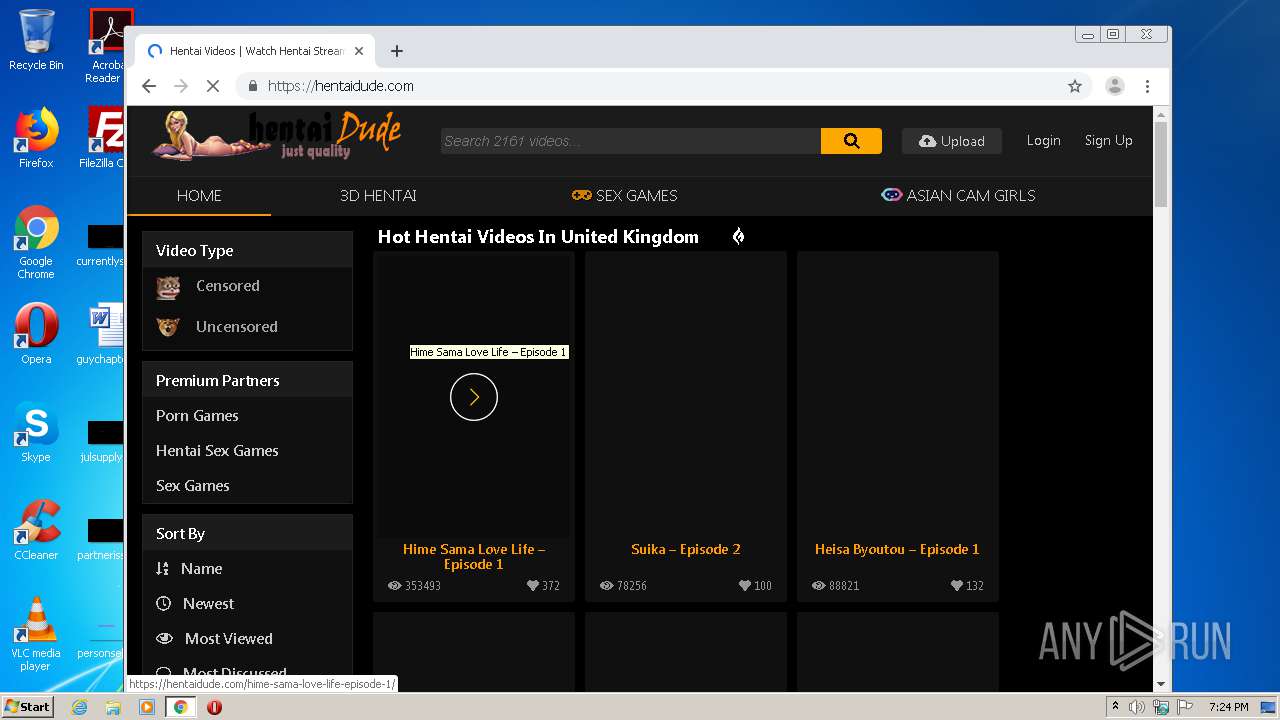The width and height of the screenshot is (1280, 720).
Task: Click the Login link
Action: (1043, 141)
